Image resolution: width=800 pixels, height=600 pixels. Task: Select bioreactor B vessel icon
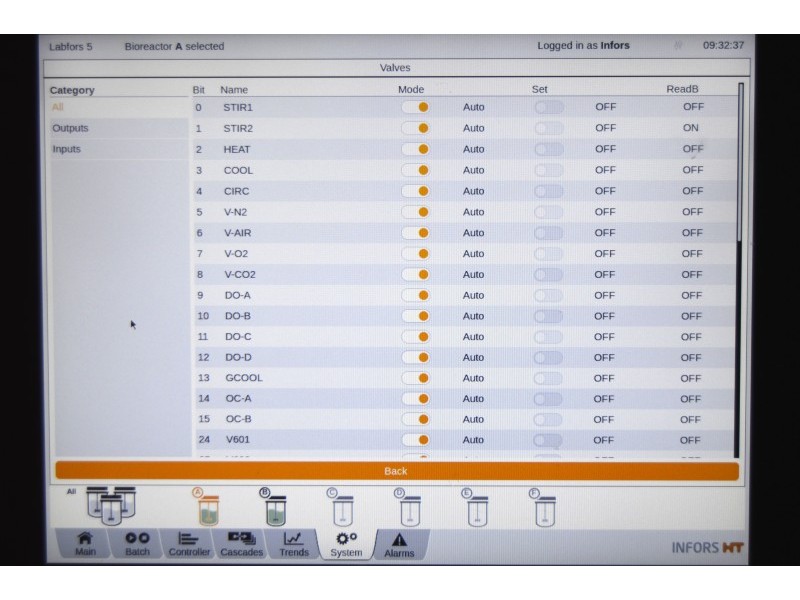(275, 507)
